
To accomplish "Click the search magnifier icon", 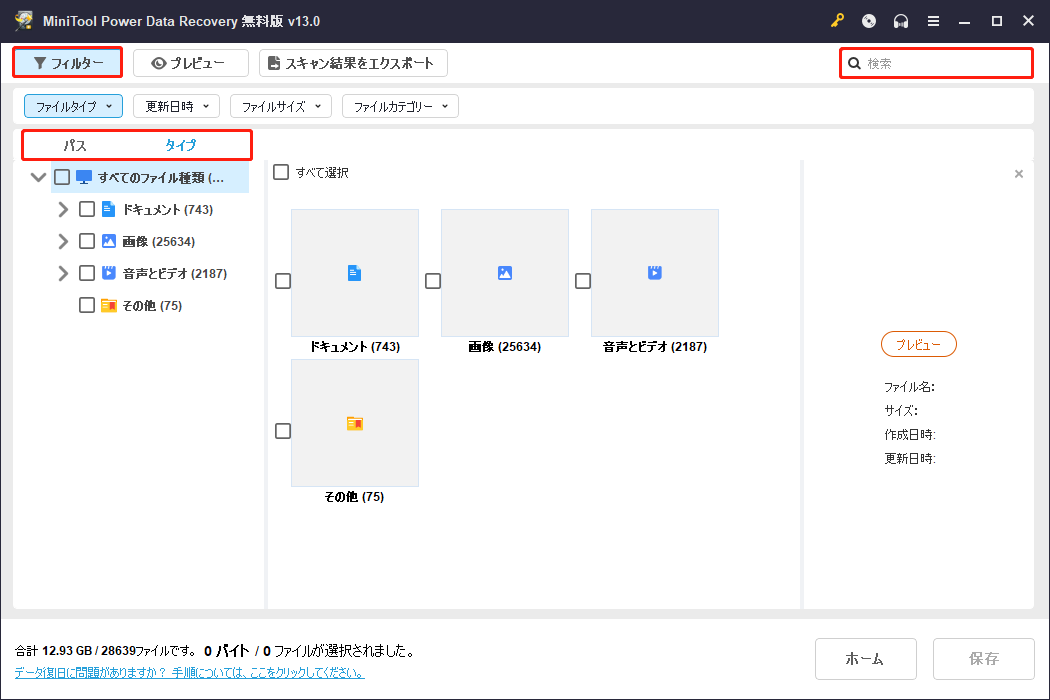I will [854, 64].
